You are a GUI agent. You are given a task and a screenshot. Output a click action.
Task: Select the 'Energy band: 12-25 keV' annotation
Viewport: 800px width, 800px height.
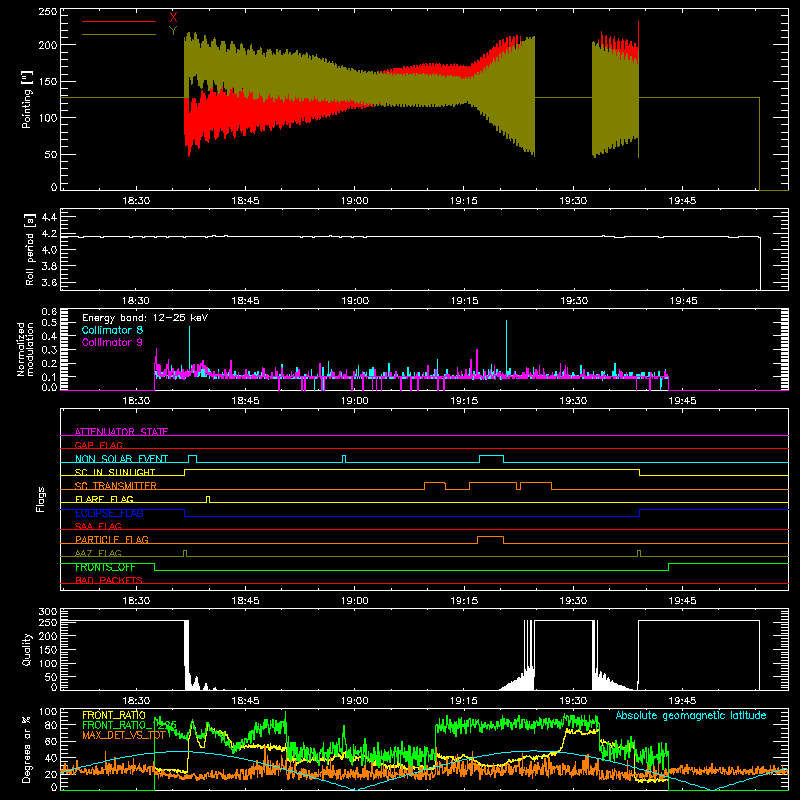(145, 318)
